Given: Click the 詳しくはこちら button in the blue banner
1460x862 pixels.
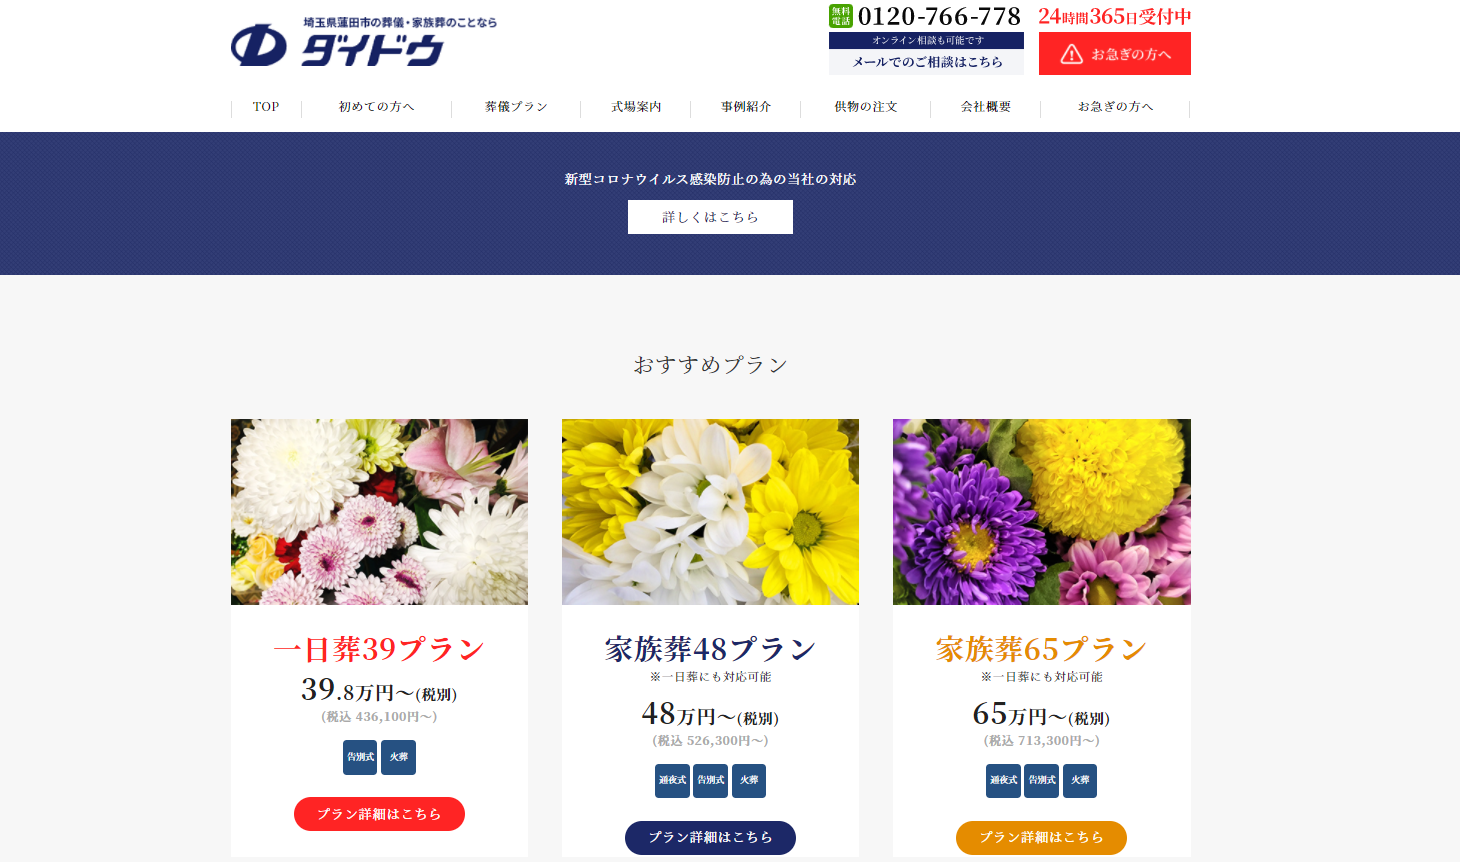Looking at the screenshot, I should click(x=710, y=217).
